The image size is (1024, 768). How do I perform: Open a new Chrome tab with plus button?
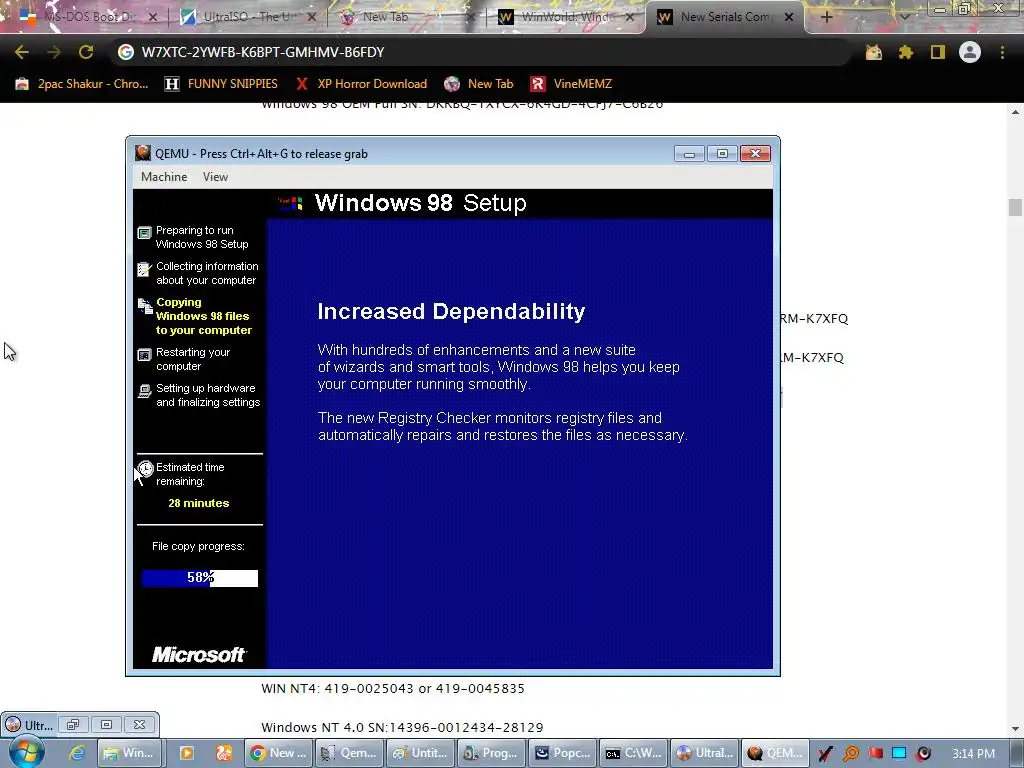point(826,17)
